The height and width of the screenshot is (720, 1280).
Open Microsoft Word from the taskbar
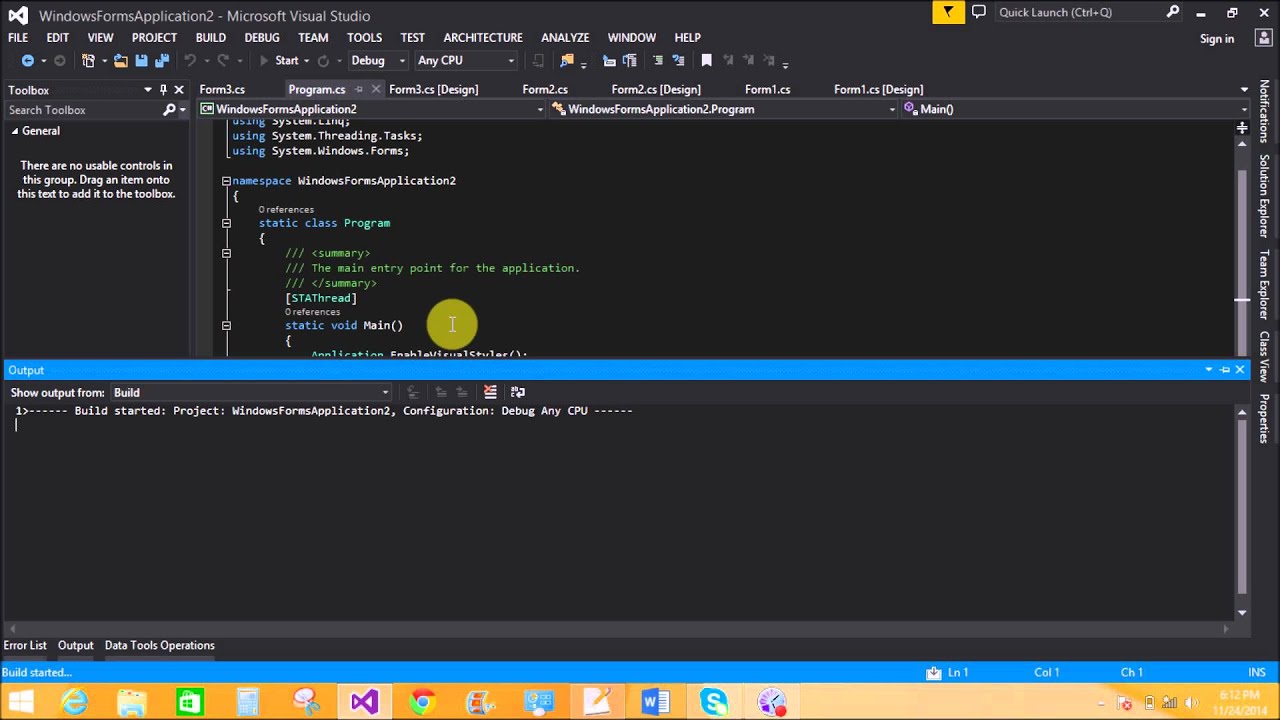coord(655,701)
